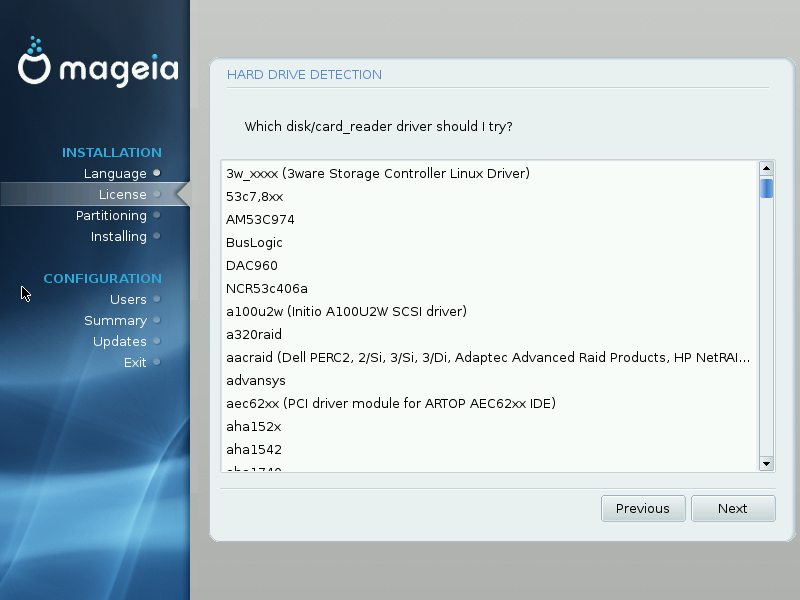Screen dimensions: 800x600
Task: Go back with the Previous button
Action: (x=643, y=508)
